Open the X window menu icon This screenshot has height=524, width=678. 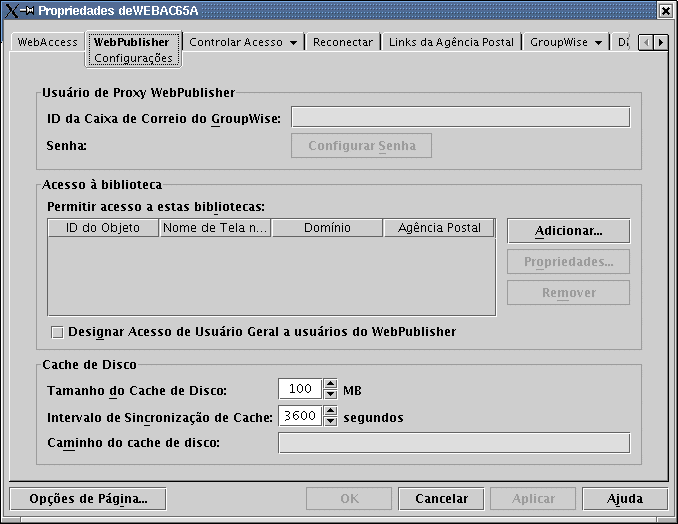tap(11, 10)
